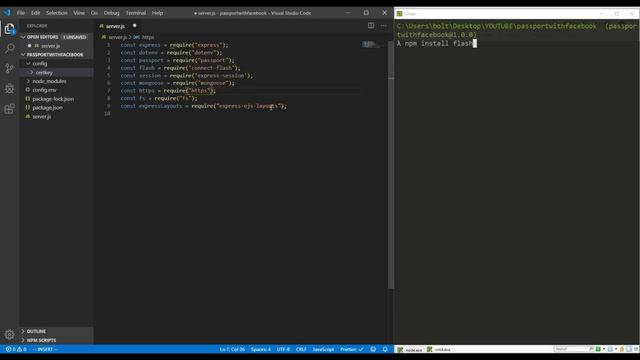Click the feedback smiley in status bar
This screenshot has height=360, width=640.
coord(373,349)
